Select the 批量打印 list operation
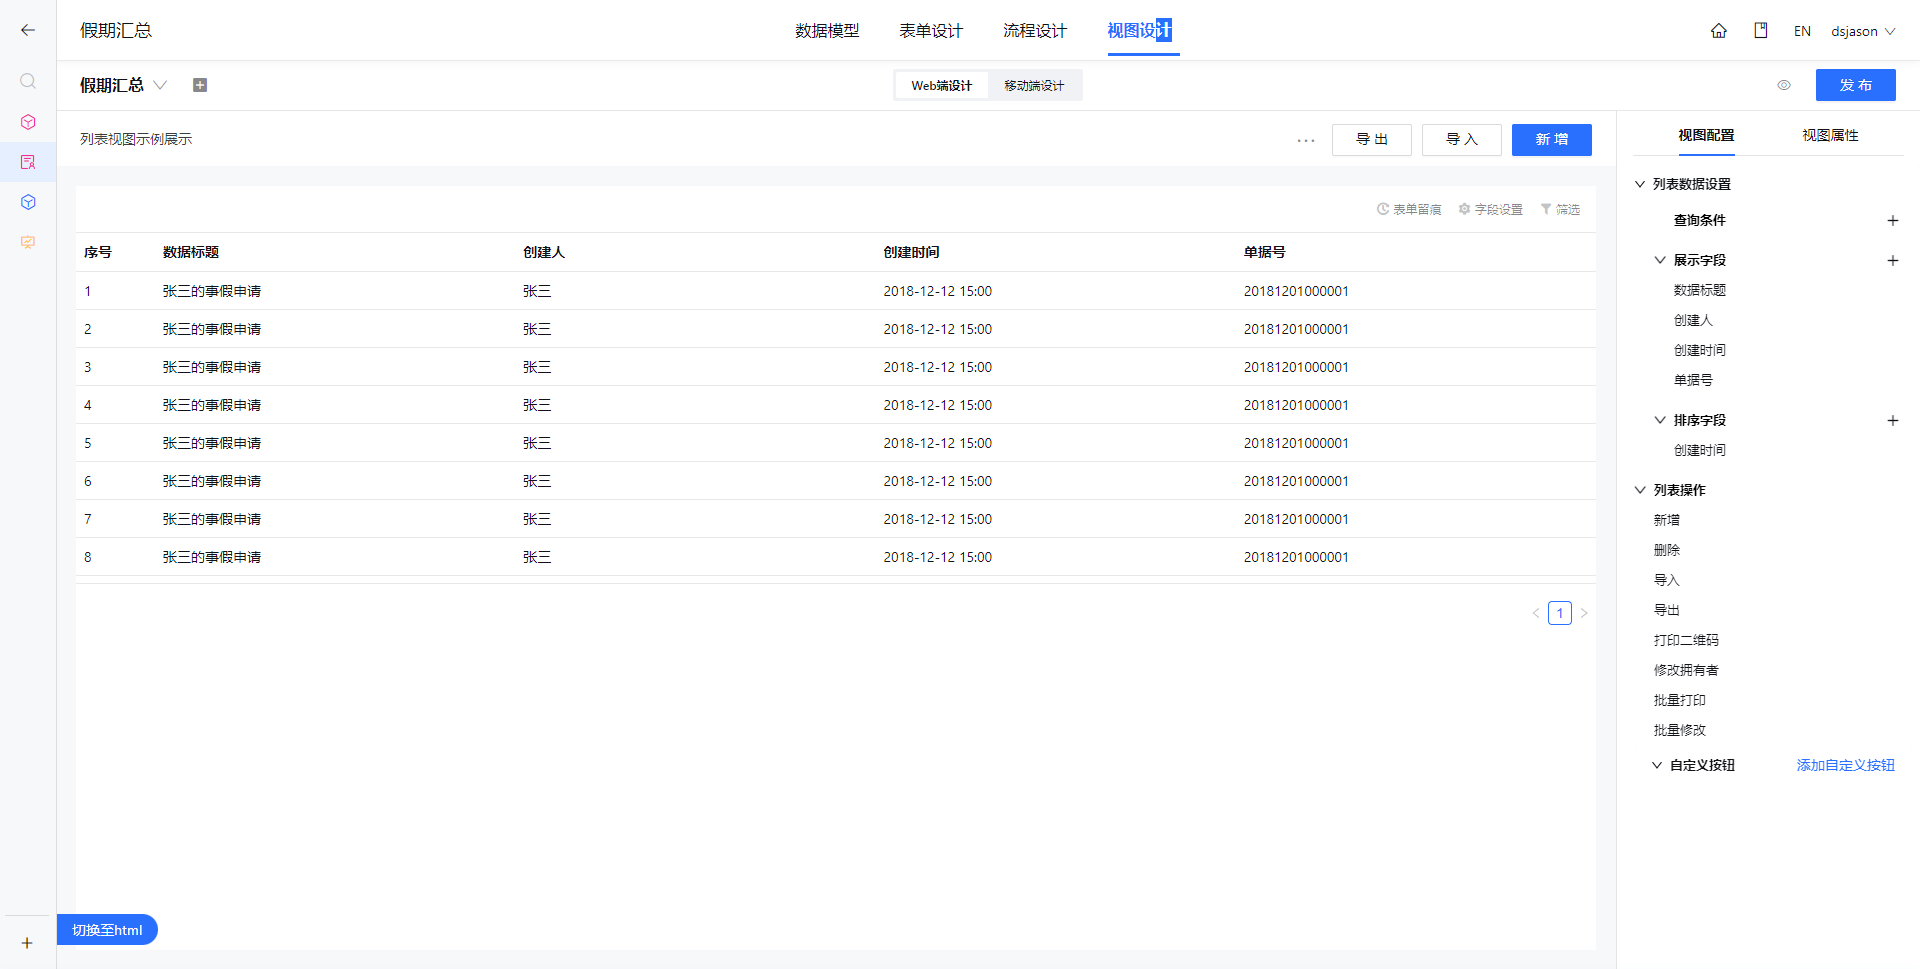Screen dimensions: 1920x969 (1680, 700)
